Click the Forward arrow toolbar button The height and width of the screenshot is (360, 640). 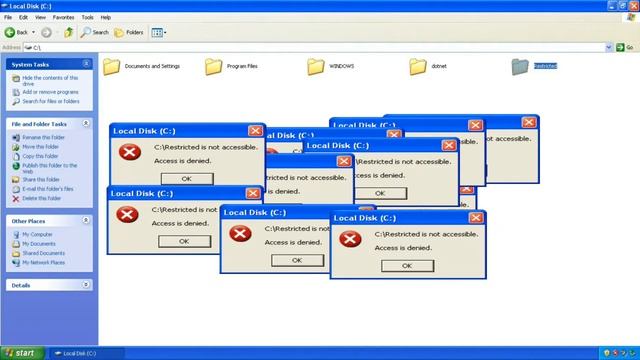[46, 32]
